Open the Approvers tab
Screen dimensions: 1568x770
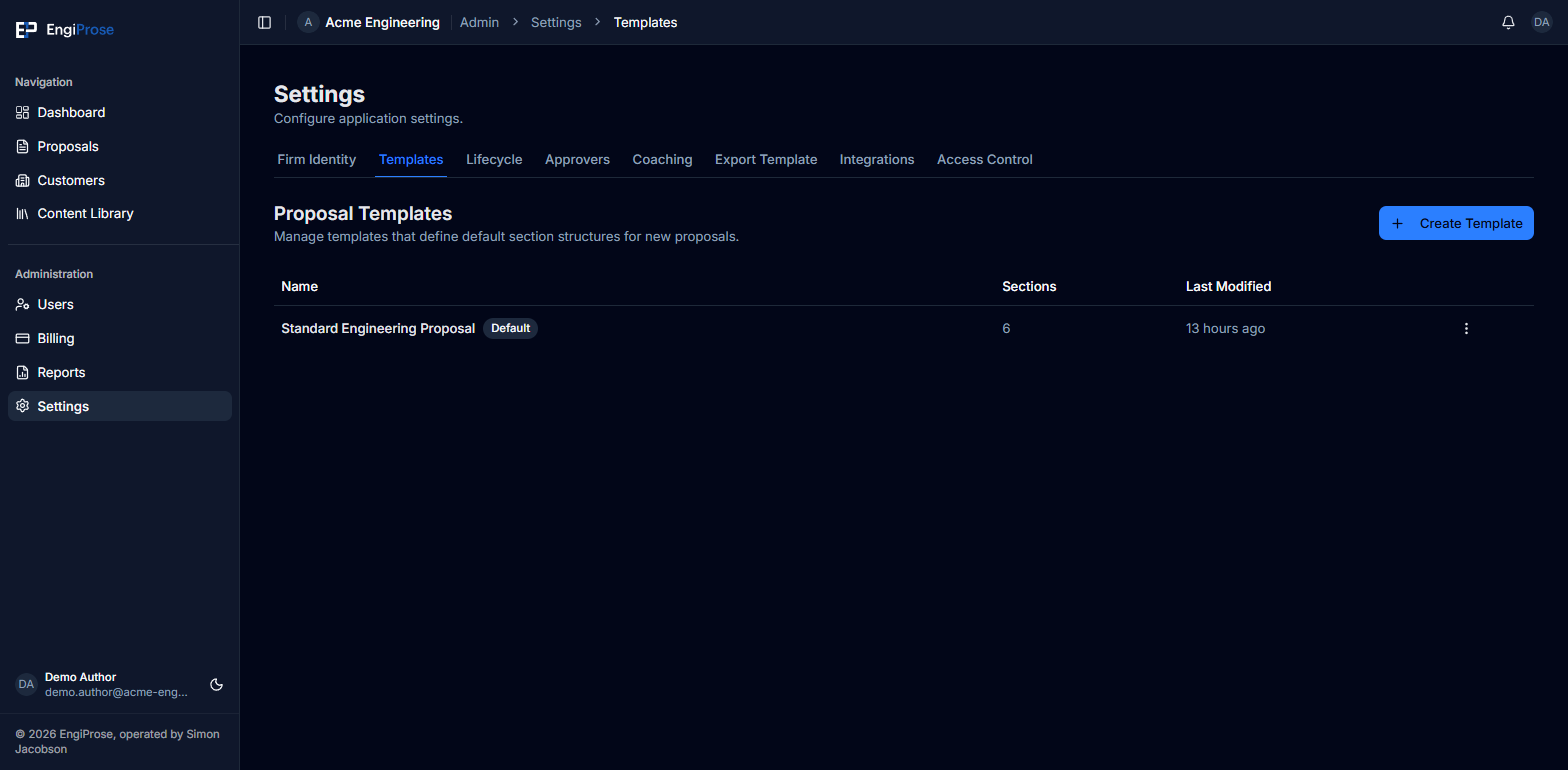pos(577,159)
